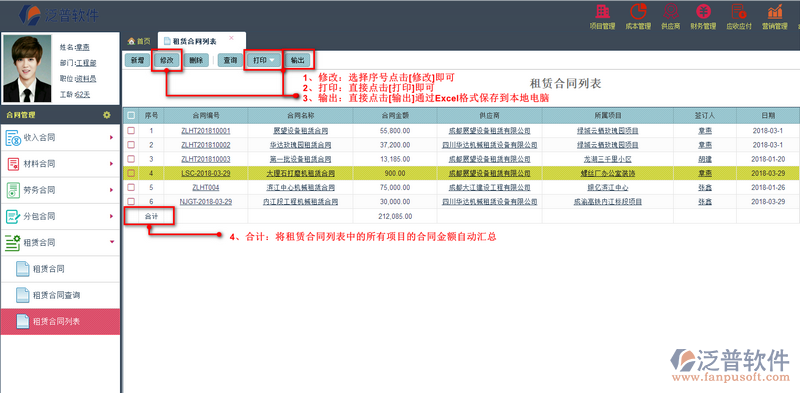This screenshot has width=800, height=393.
Task: Expand the 材料合同 submenu arrow
Action: 111,164
